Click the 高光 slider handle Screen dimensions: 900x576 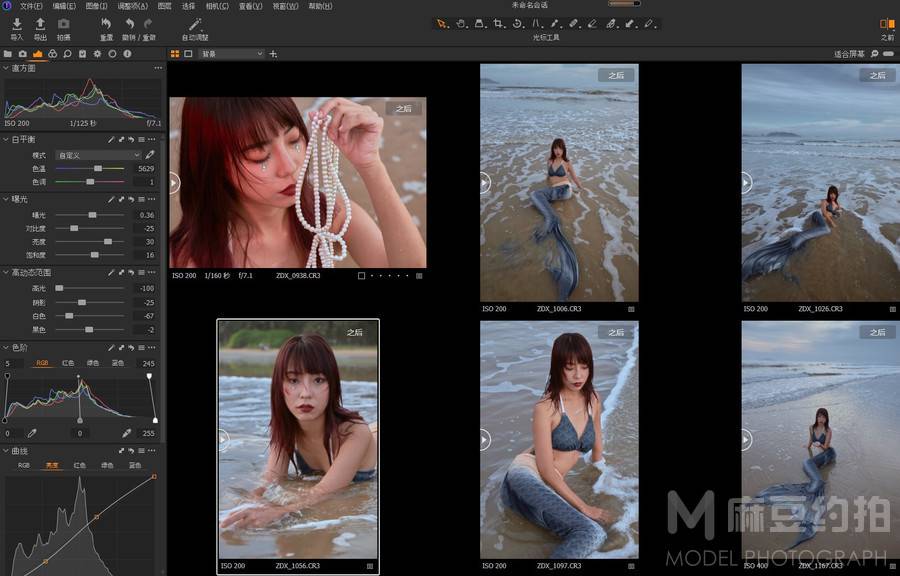tap(59, 288)
